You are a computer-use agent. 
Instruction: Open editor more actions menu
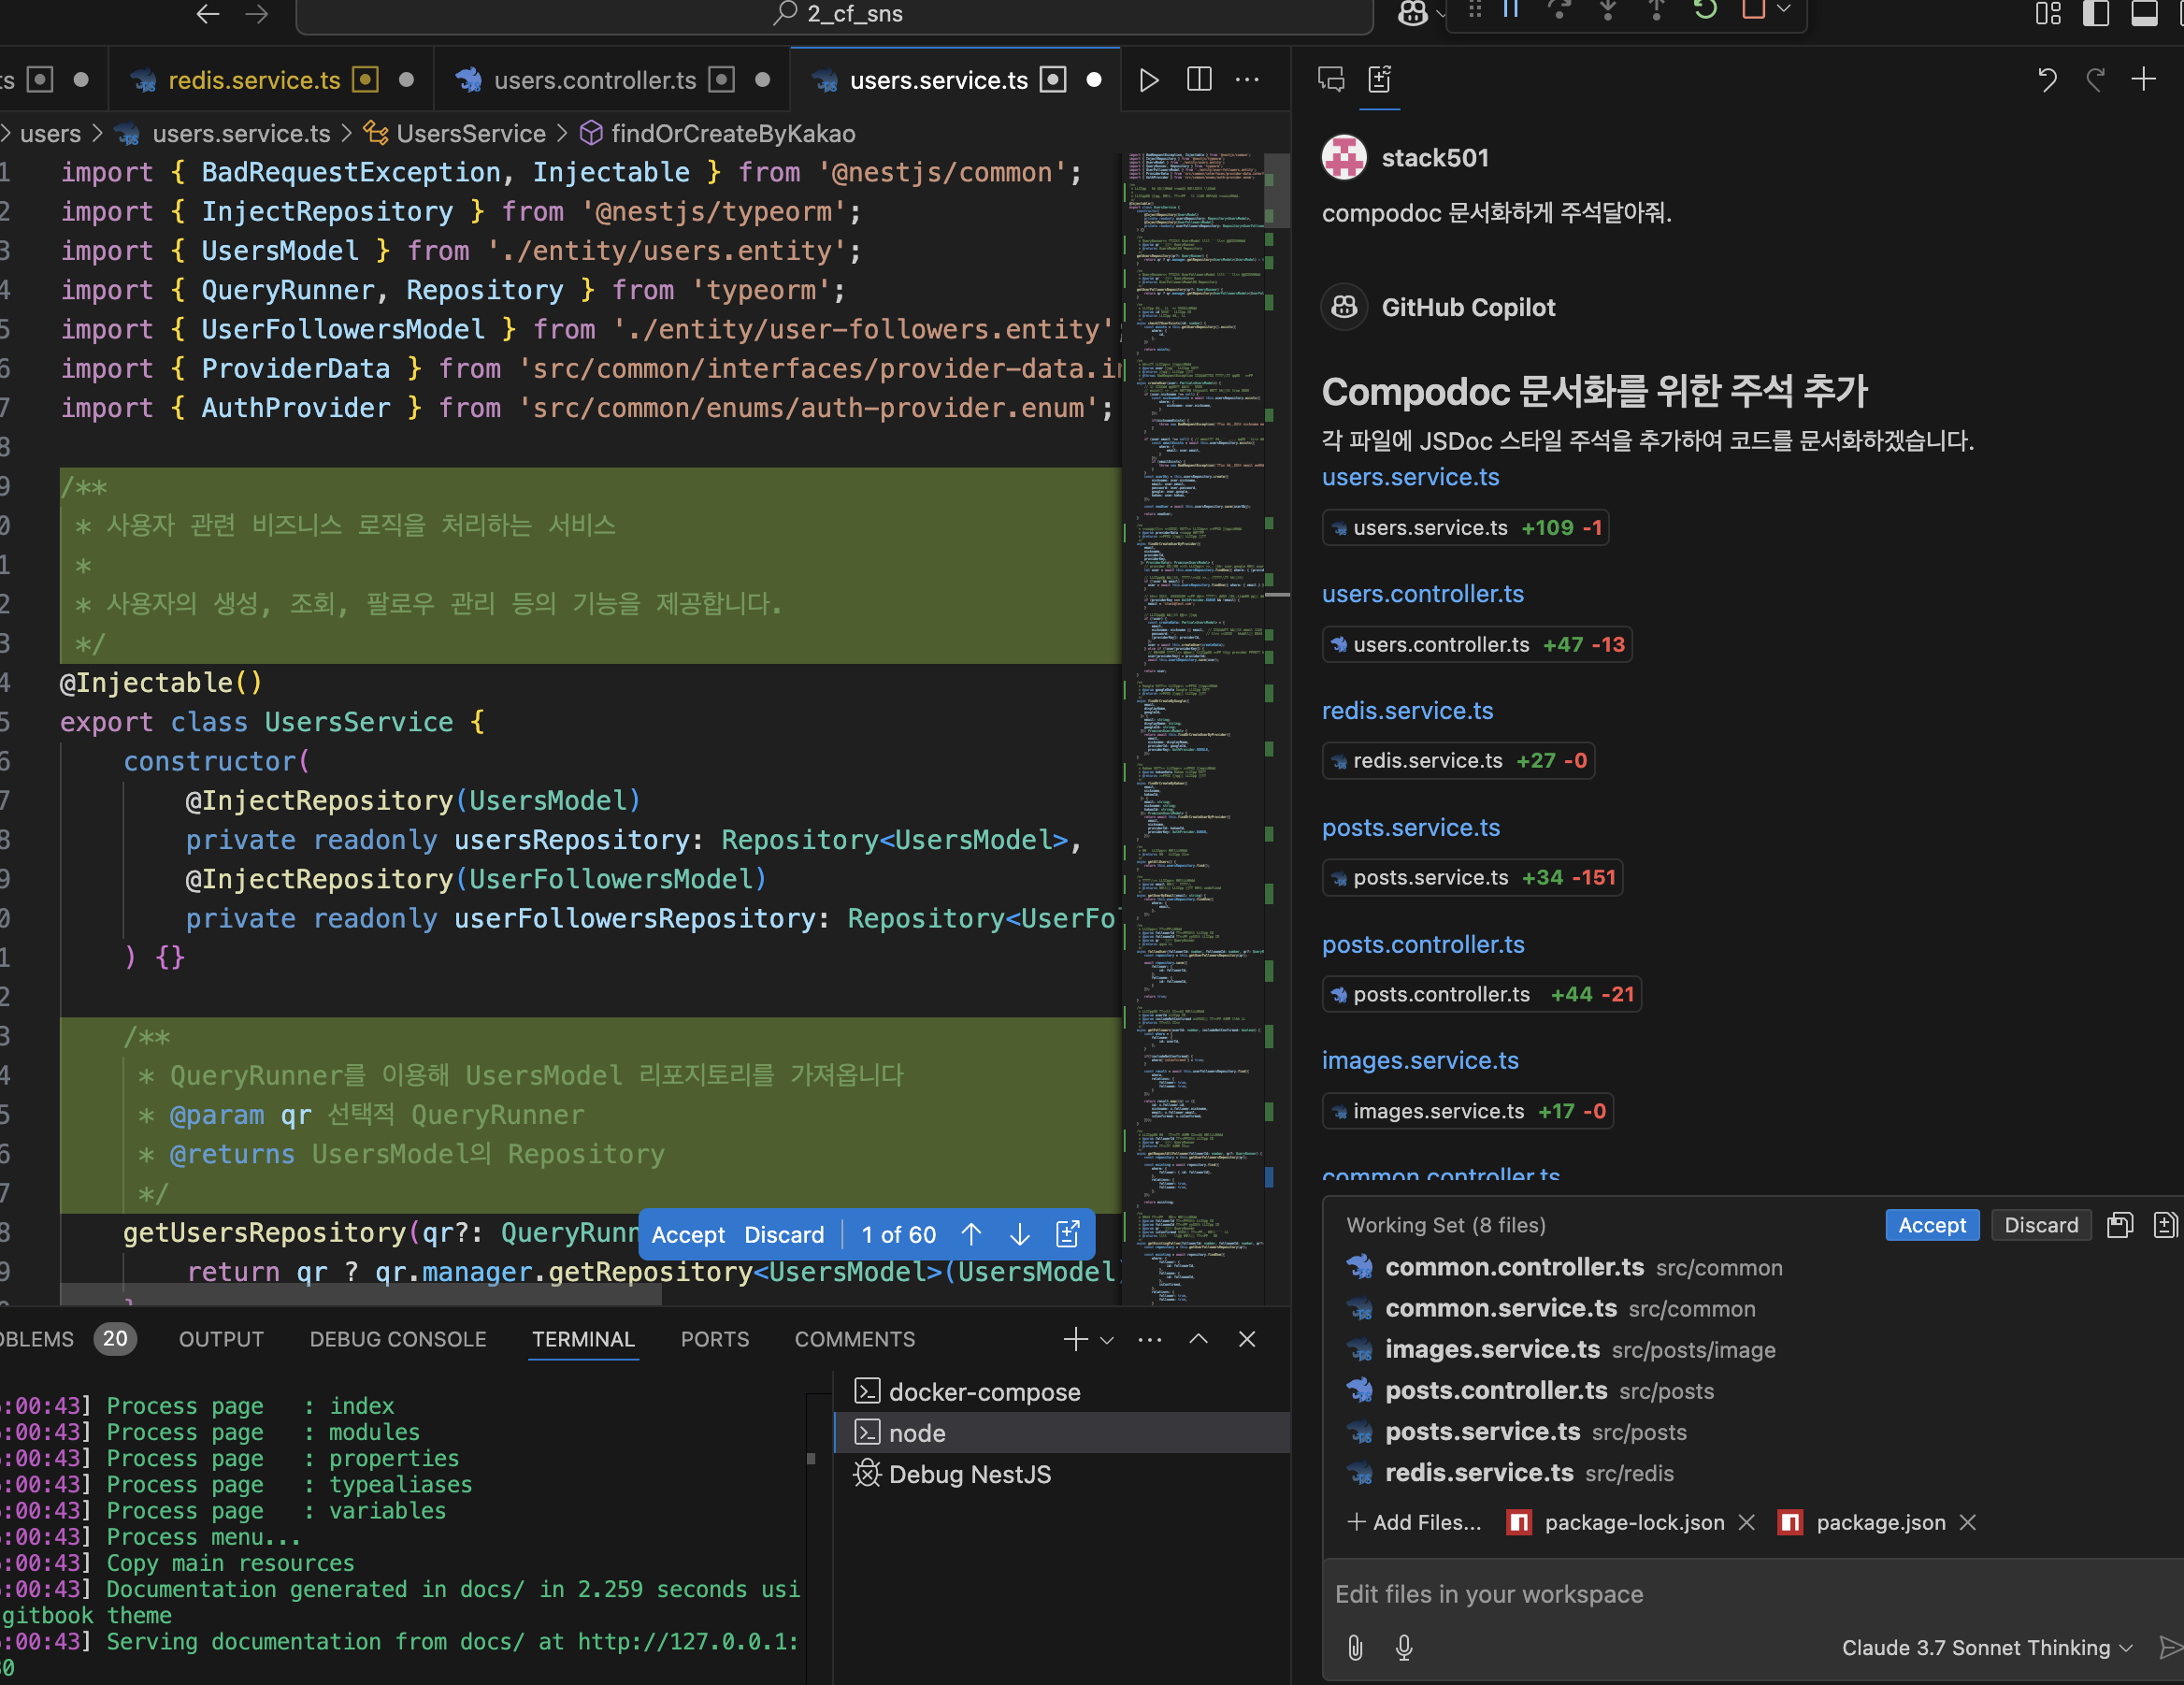point(1247,80)
